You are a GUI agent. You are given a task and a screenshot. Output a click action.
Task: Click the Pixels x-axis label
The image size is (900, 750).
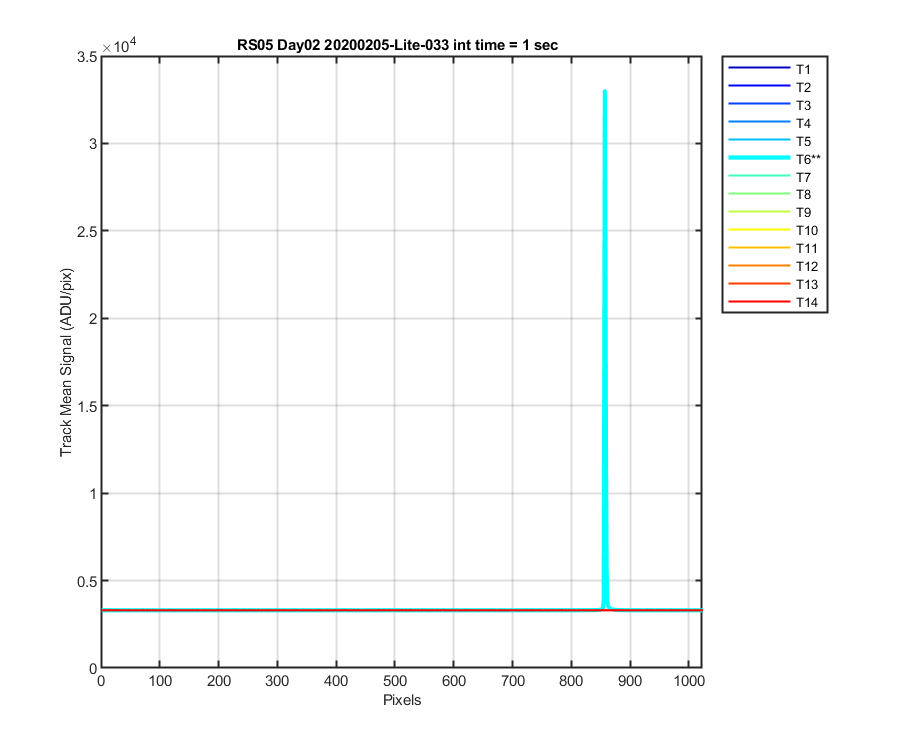tap(402, 700)
